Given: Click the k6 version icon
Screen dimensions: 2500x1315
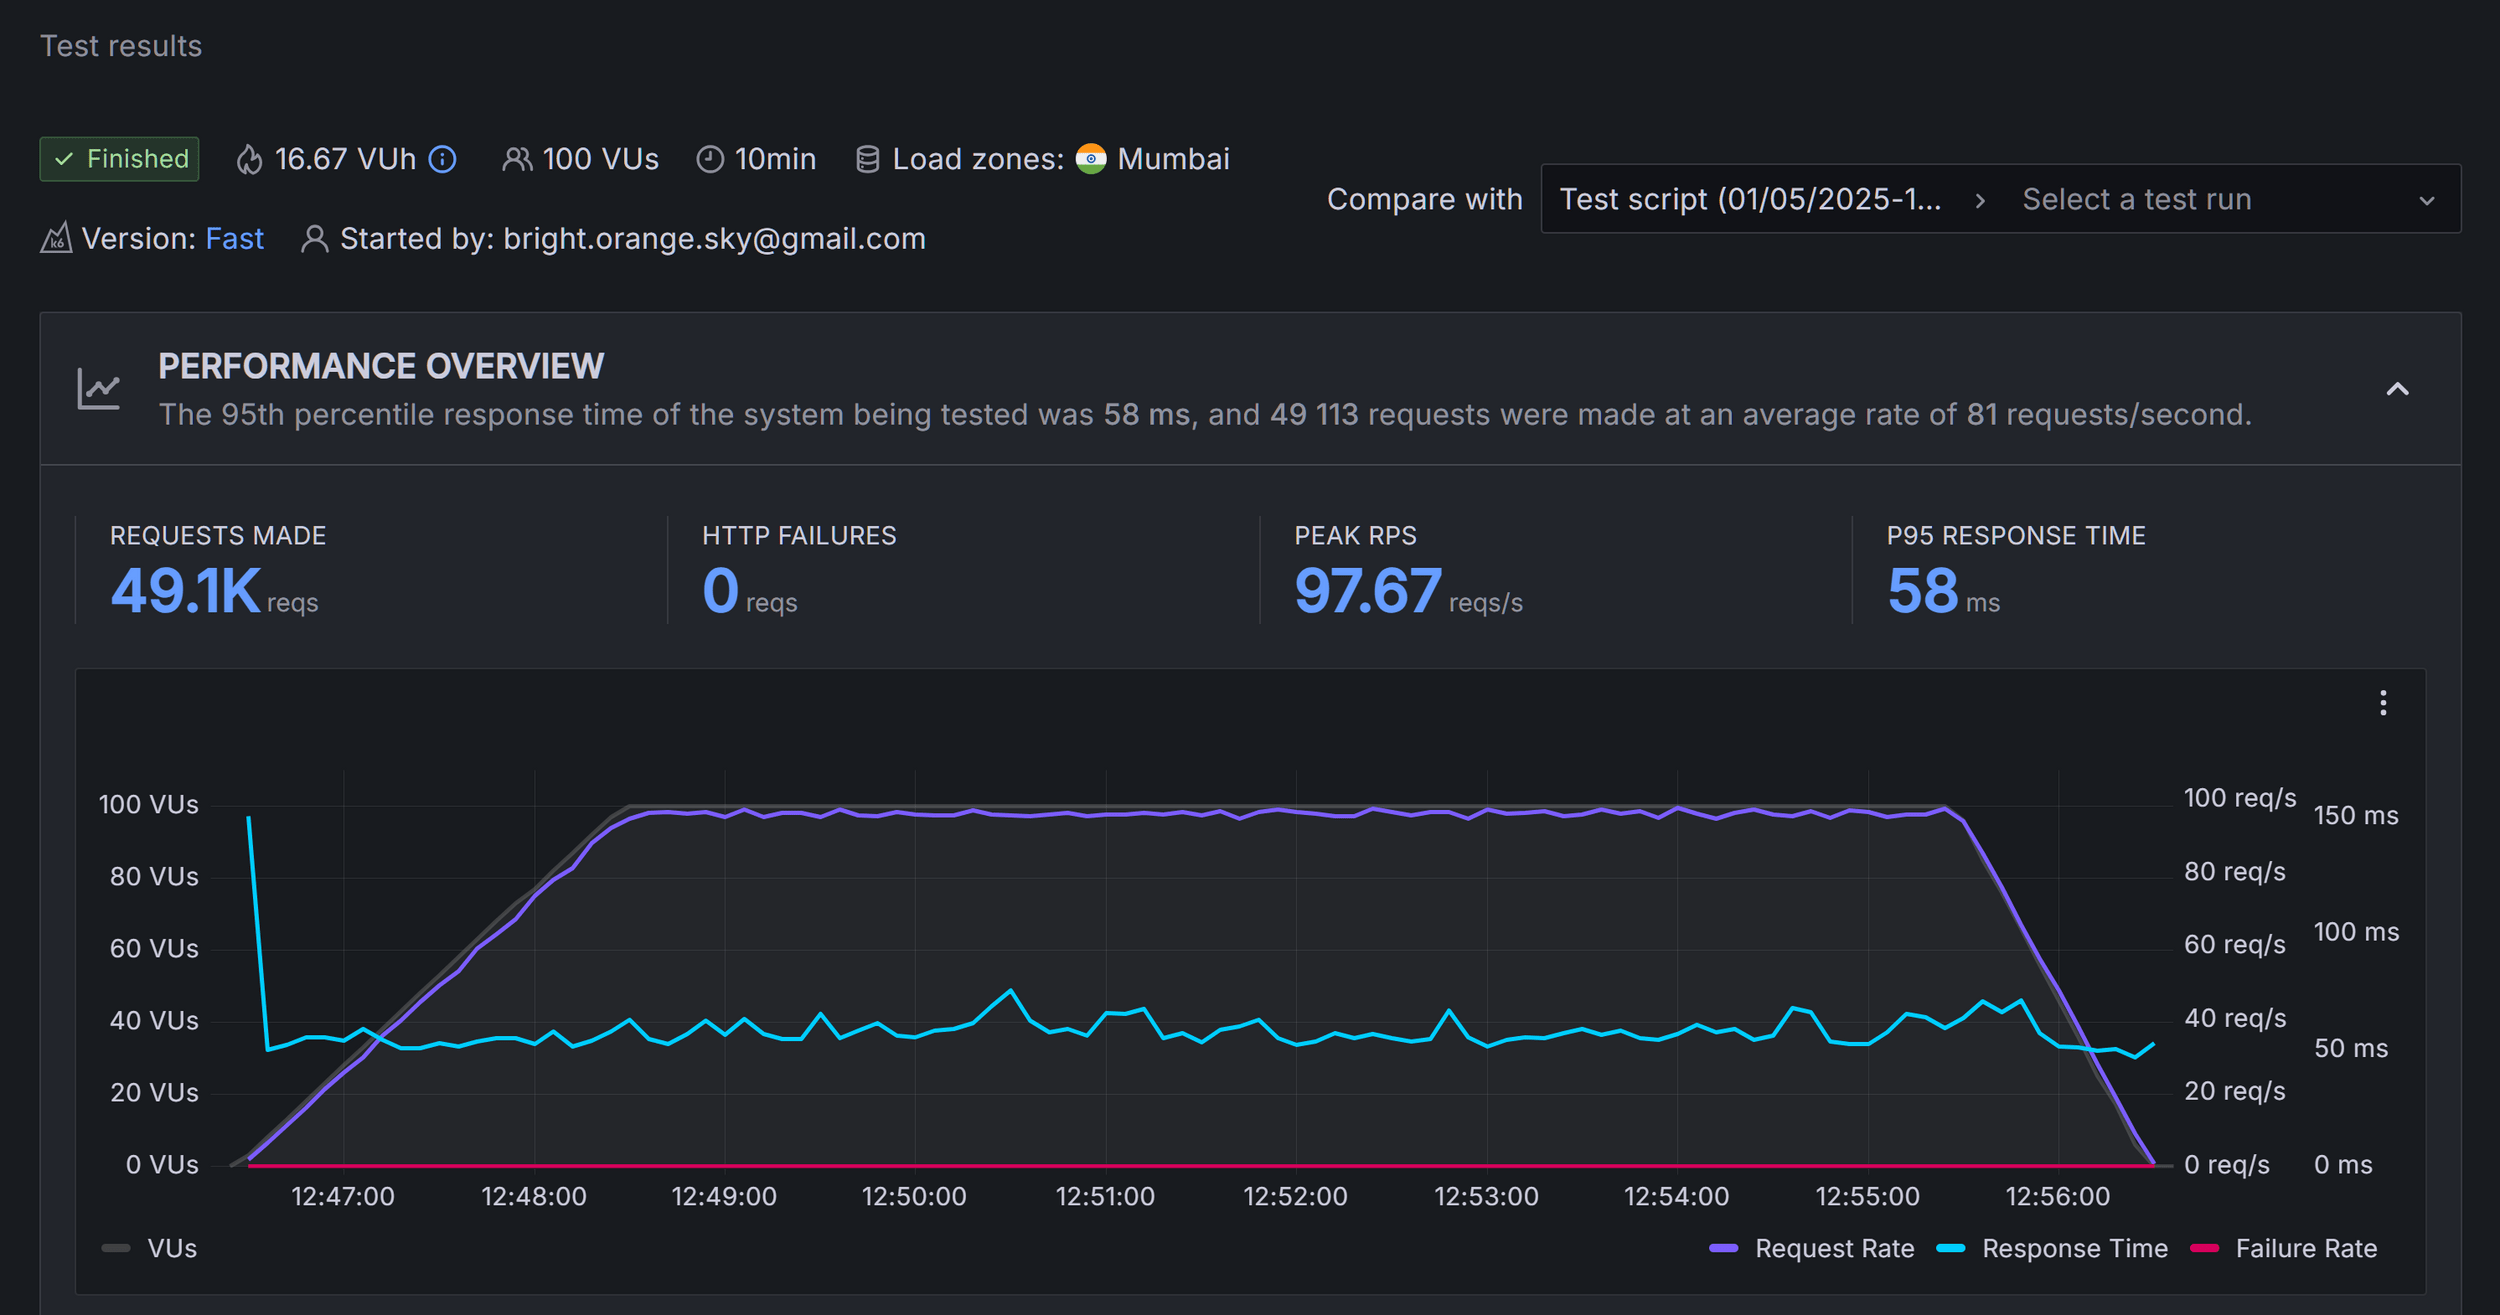Looking at the screenshot, I should point(56,238).
